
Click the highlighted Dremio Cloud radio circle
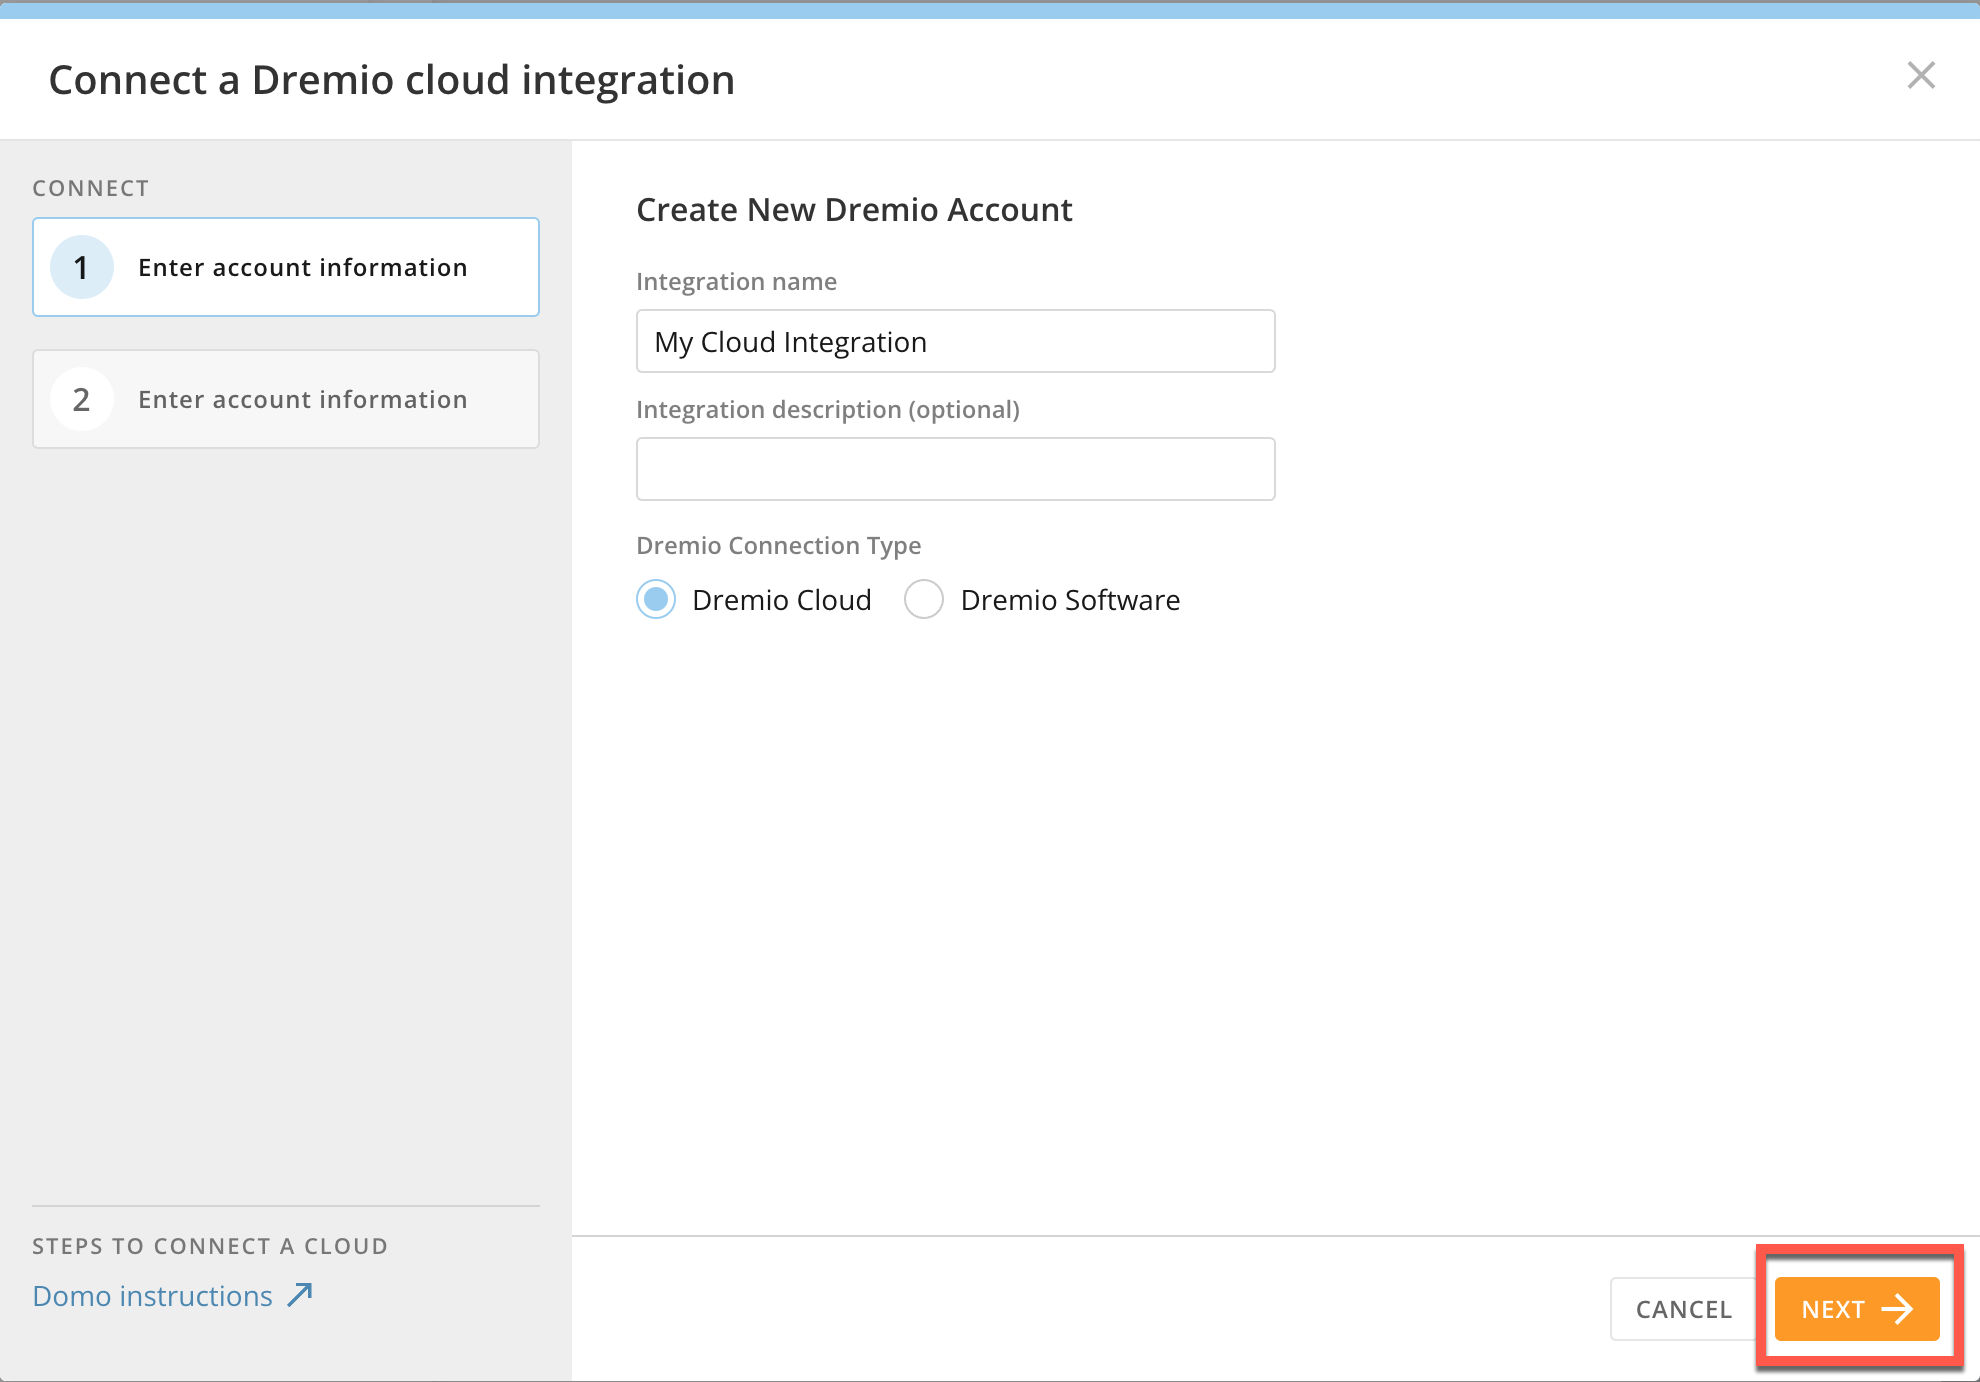[x=656, y=599]
